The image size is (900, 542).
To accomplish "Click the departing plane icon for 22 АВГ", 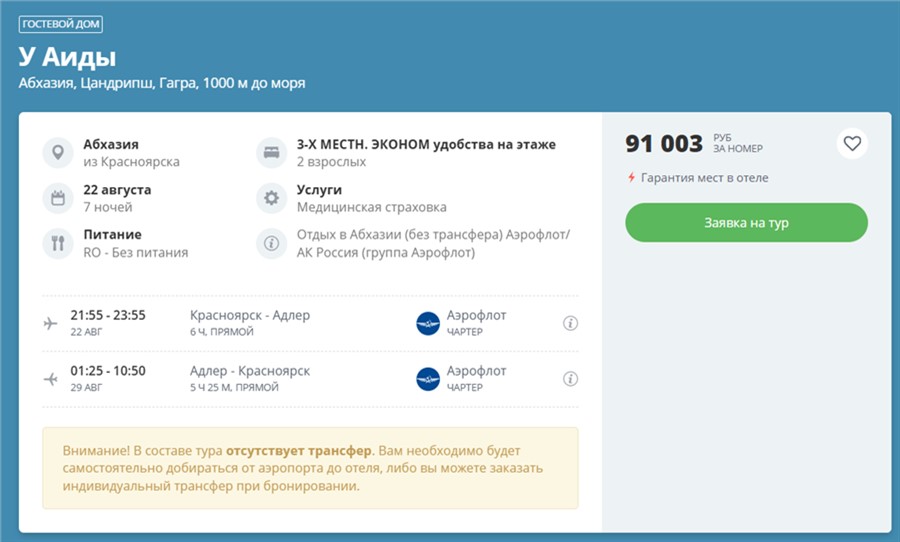I will 51,323.
